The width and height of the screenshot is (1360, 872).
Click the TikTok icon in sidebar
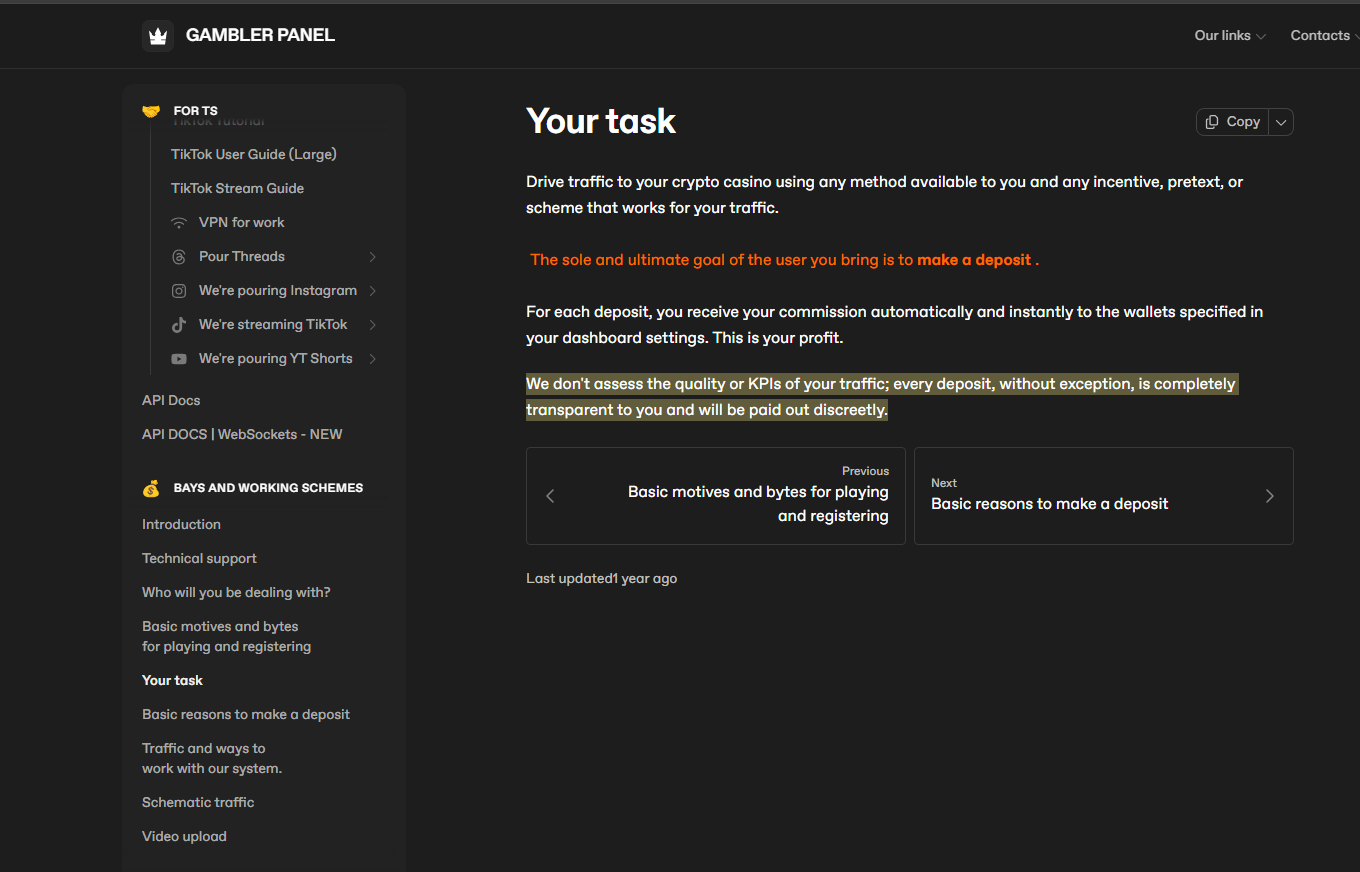tap(179, 325)
